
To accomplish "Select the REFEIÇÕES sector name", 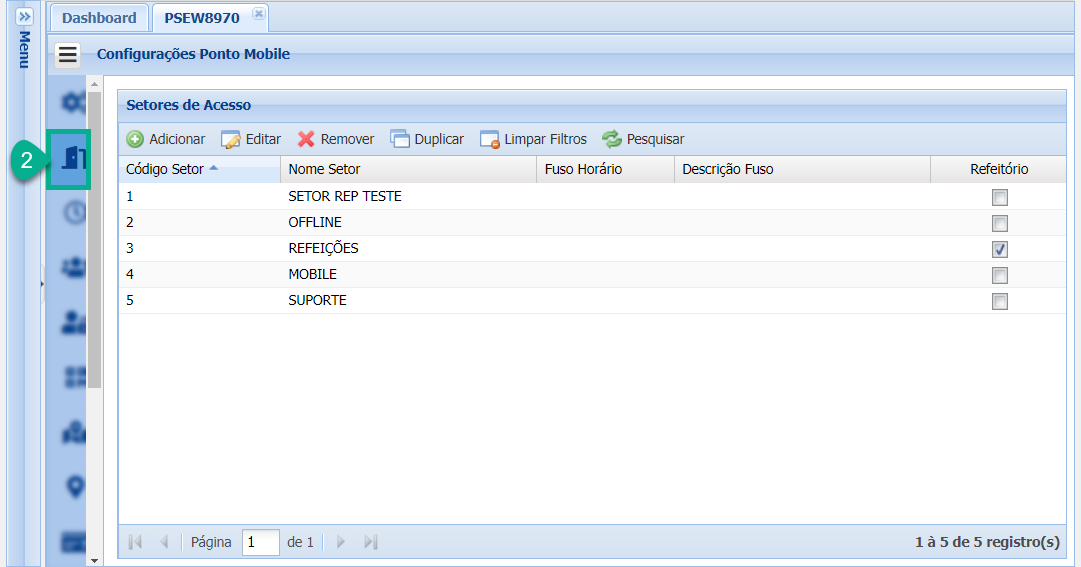I will 323,248.
